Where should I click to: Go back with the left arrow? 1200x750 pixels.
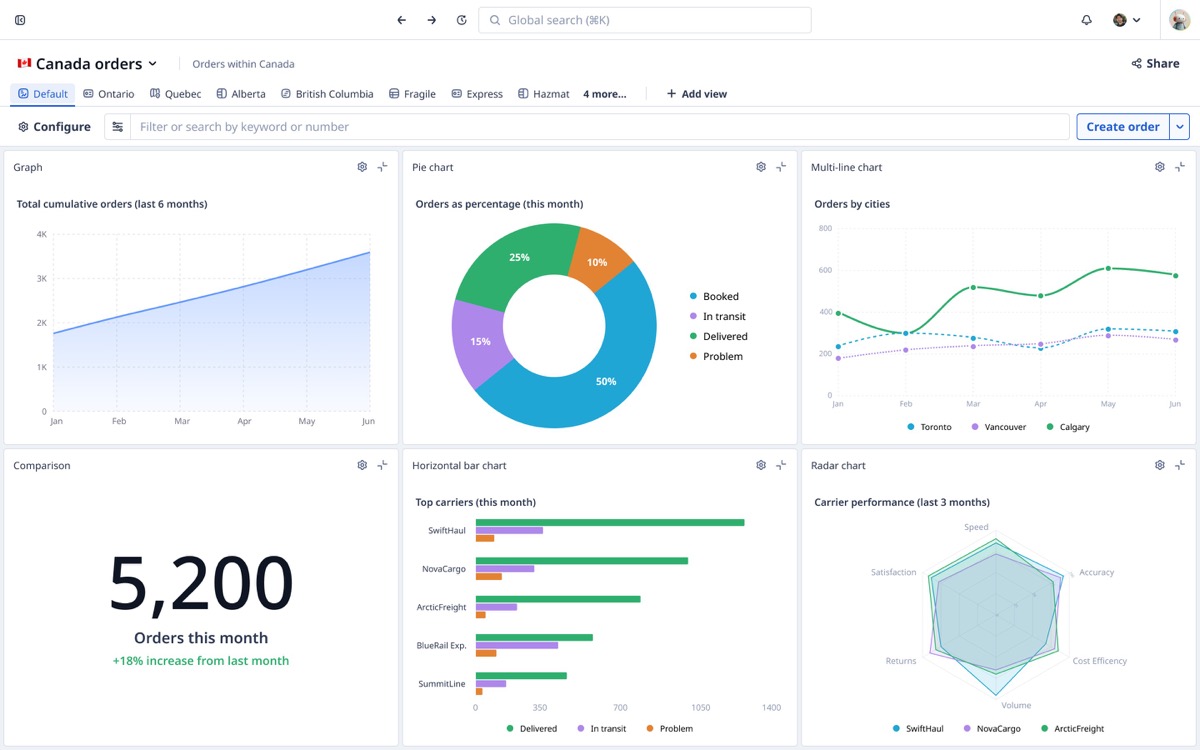[x=402, y=20]
